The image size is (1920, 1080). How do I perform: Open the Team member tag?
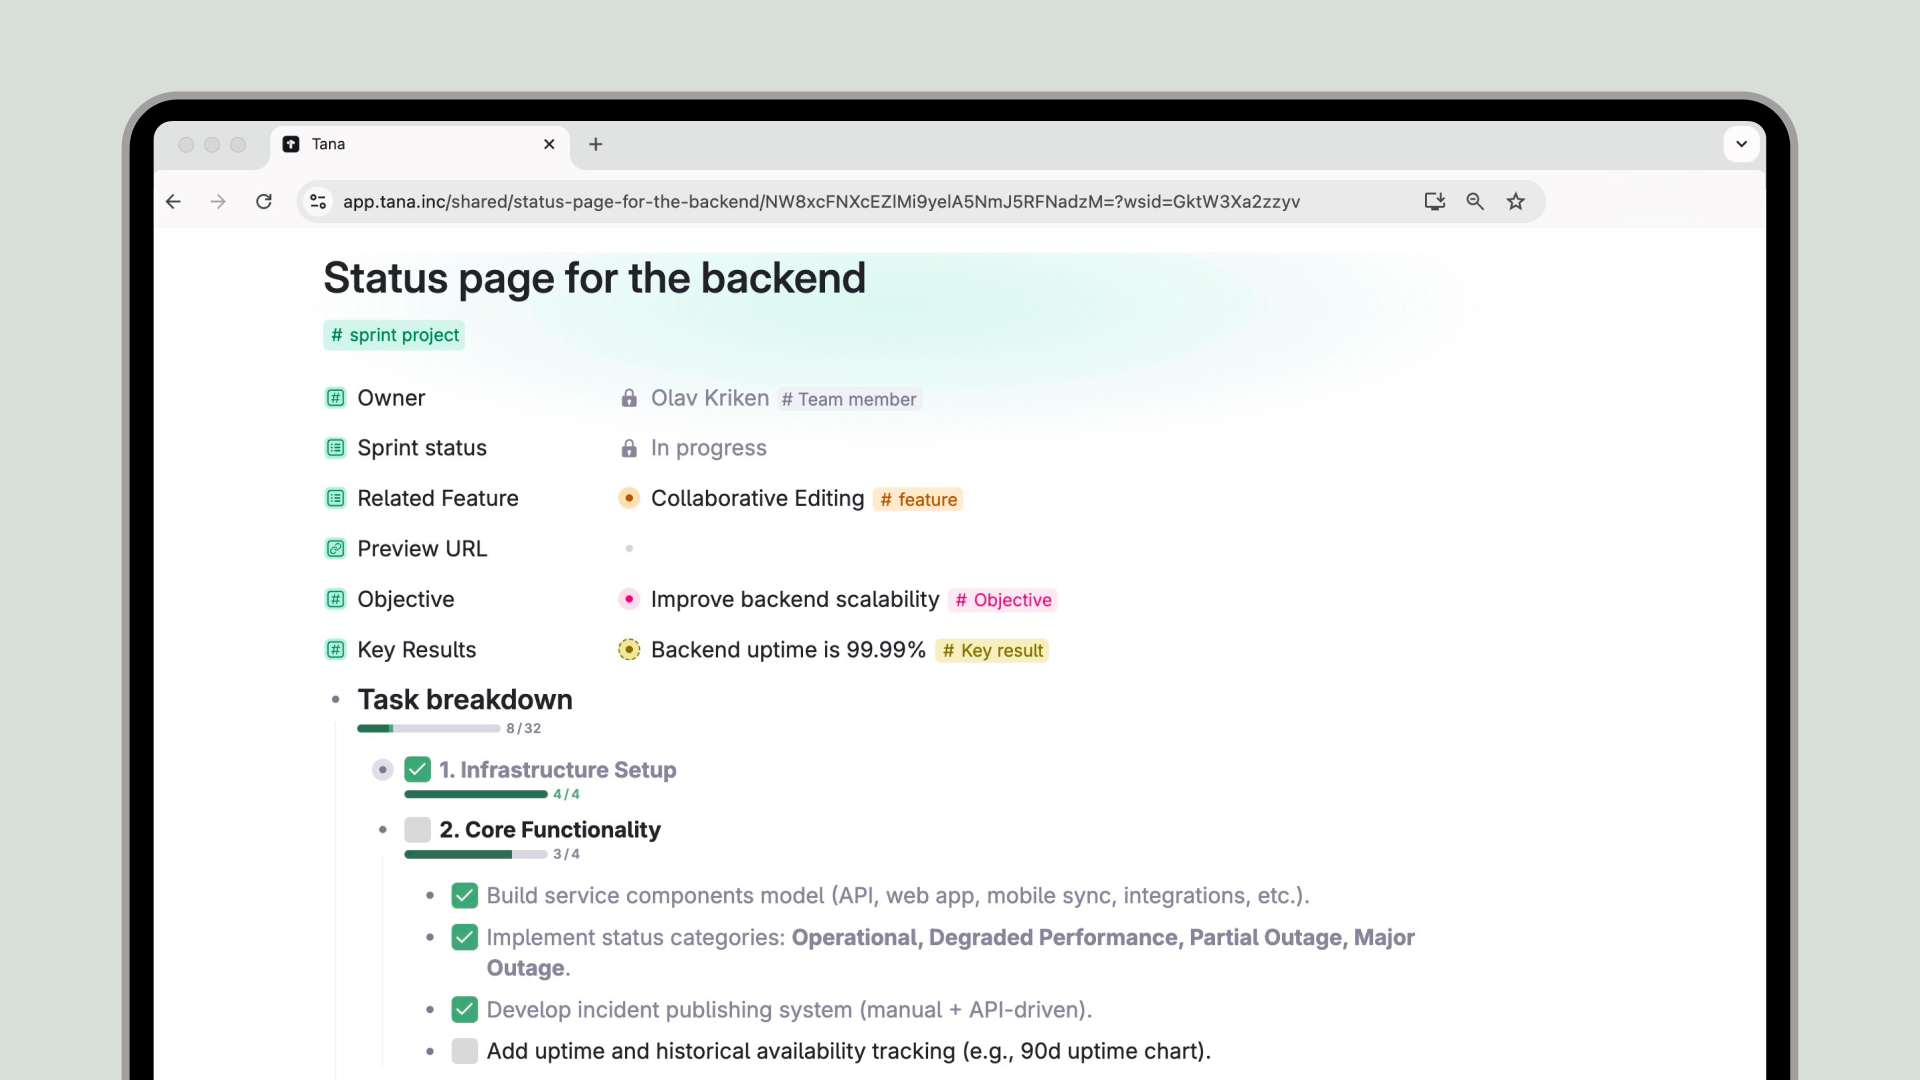tap(849, 400)
